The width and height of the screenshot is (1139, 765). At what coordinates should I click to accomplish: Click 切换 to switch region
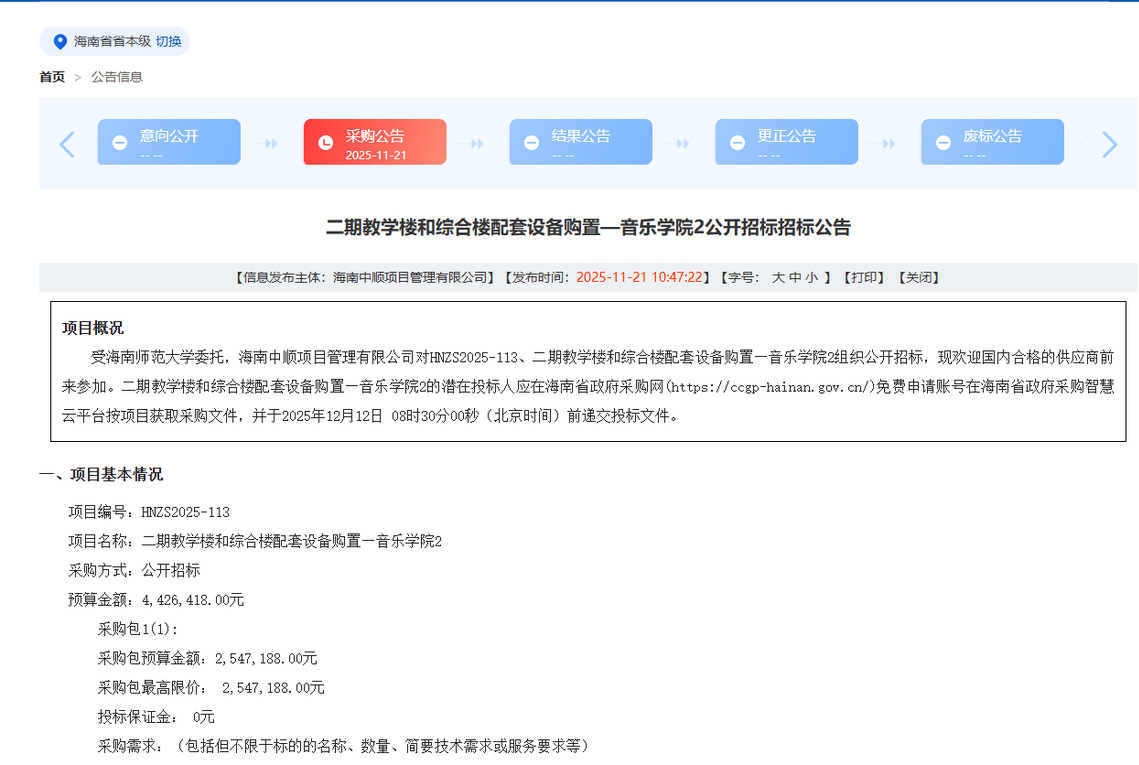[x=169, y=42]
